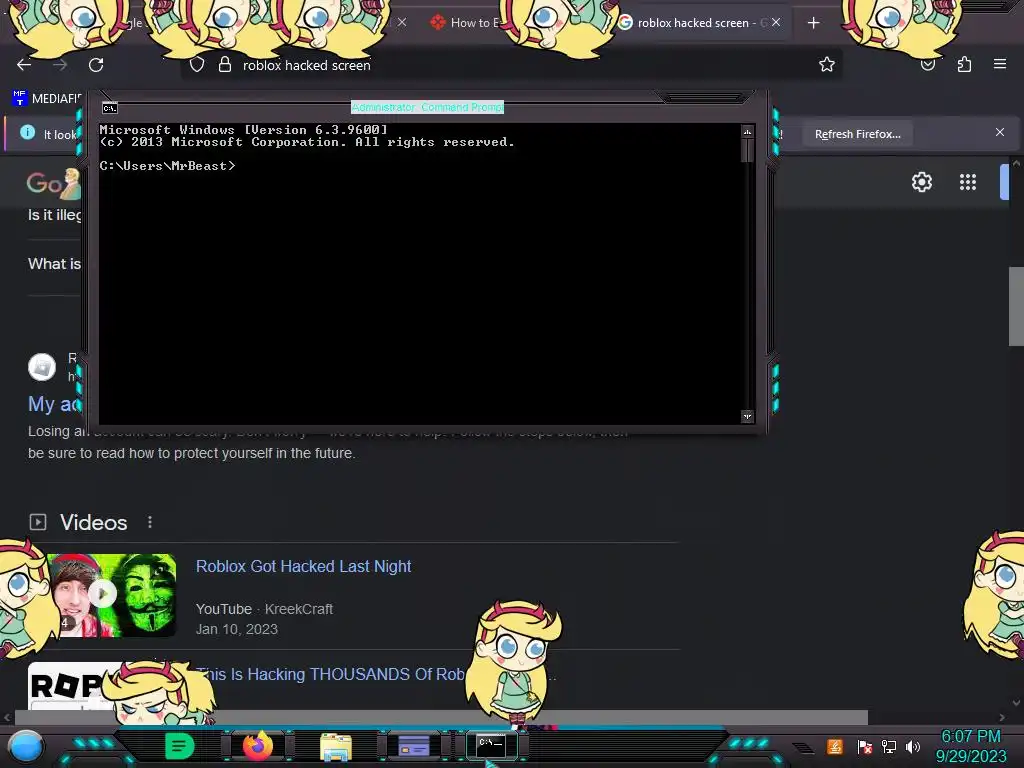Open 'Roblox Got Hacked Last Night' video link
The height and width of the screenshot is (768, 1024).
click(304, 566)
